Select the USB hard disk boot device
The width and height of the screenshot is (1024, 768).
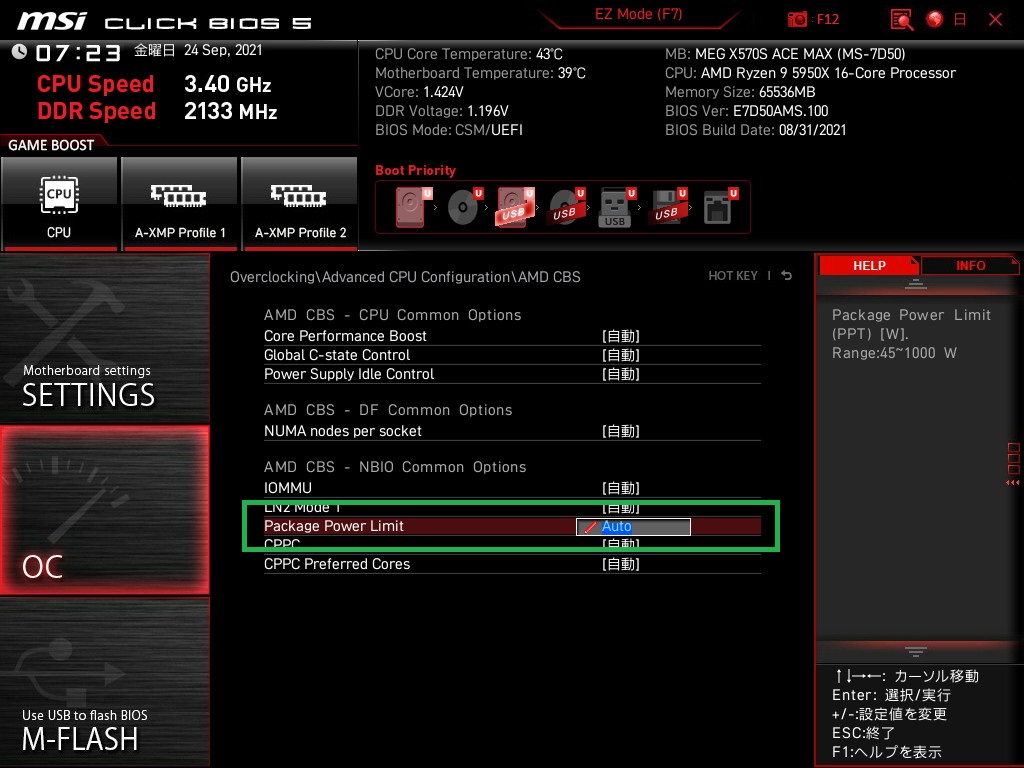point(515,207)
